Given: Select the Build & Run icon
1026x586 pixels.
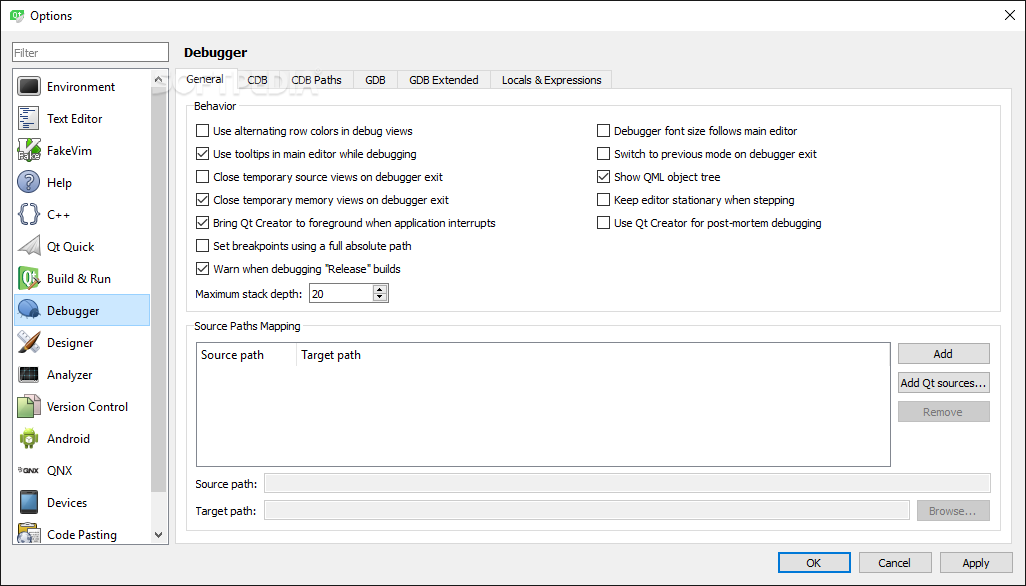Looking at the screenshot, I should 29,279.
